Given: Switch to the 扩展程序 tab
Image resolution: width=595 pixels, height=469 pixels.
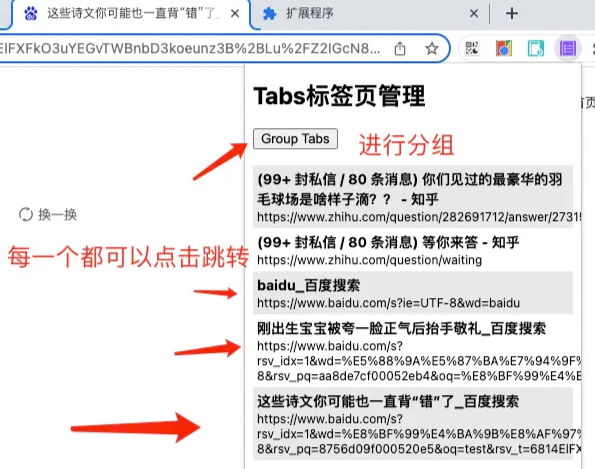Looking at the screenshot, I should [309, 14].
